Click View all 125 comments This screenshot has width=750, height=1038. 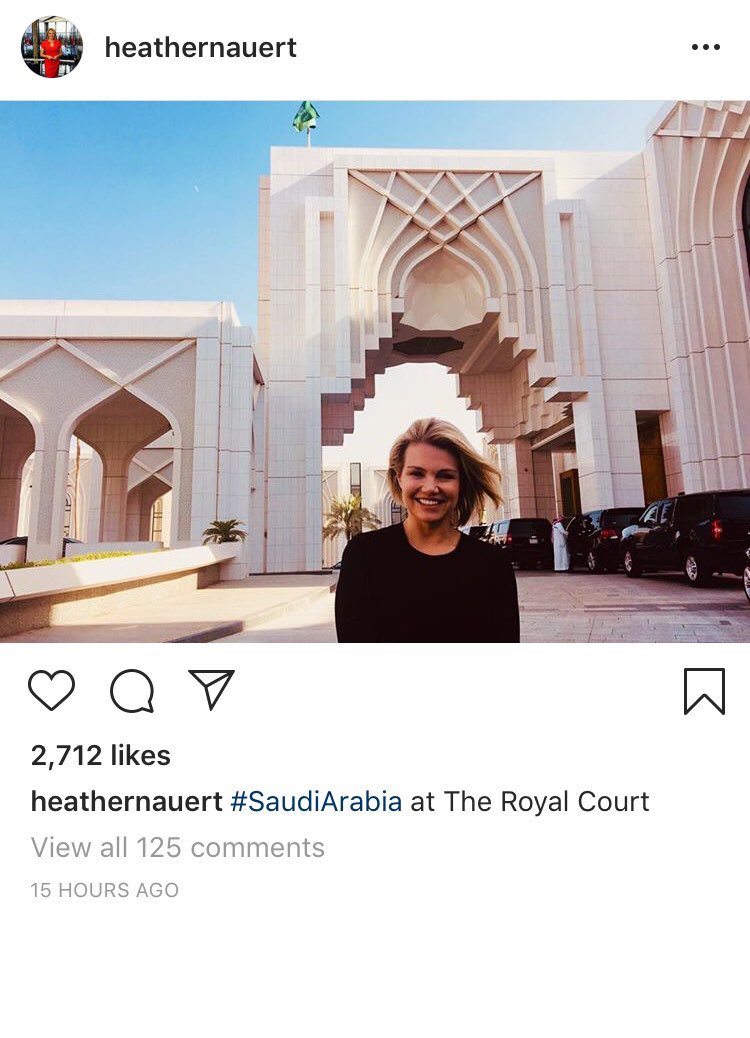177,847
